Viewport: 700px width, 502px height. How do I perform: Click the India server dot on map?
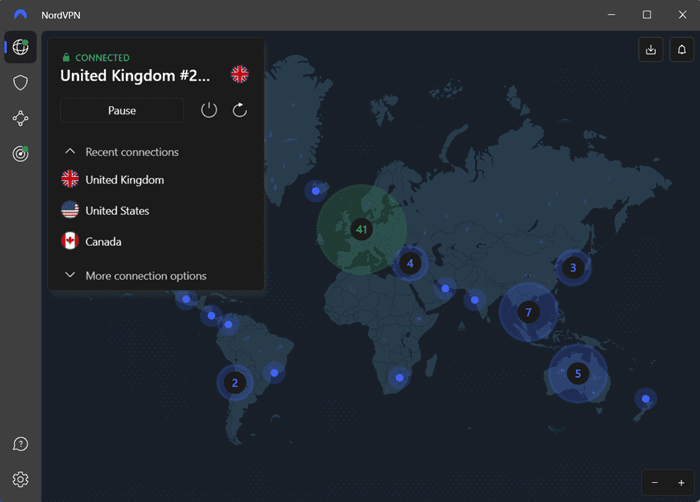point(475,300)
